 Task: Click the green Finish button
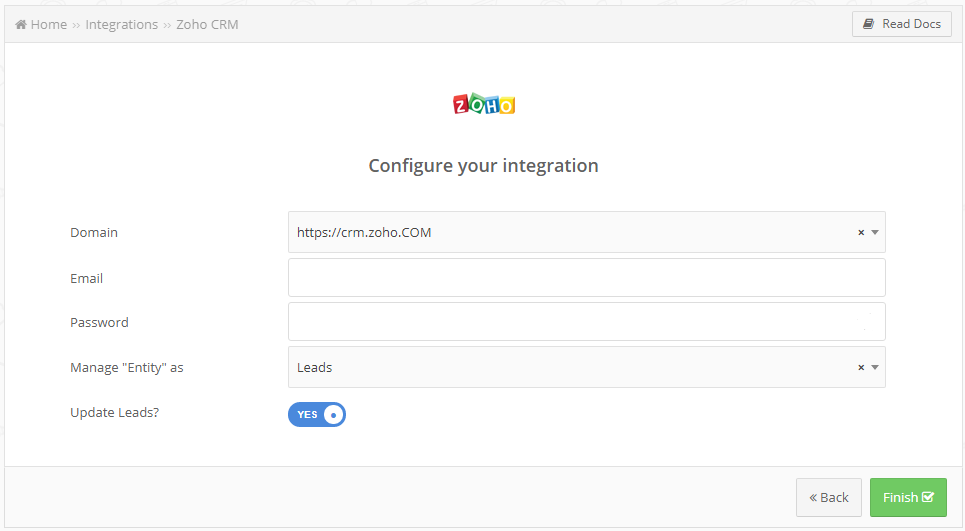(908, 497)
